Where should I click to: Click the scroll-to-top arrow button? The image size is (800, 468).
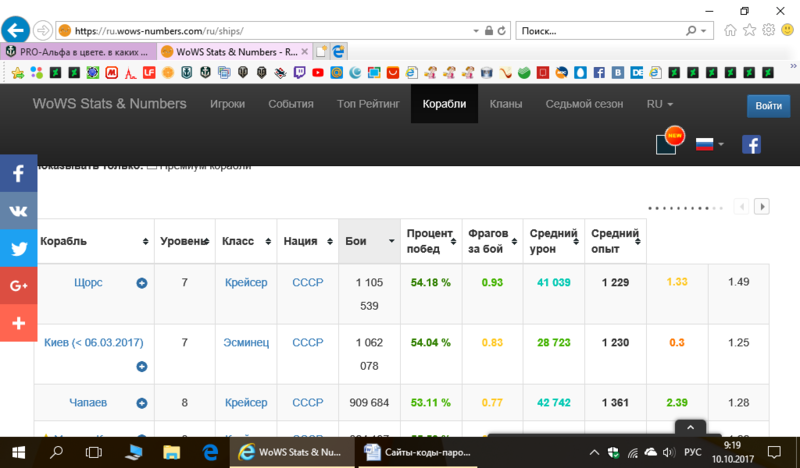pos(690,428)
